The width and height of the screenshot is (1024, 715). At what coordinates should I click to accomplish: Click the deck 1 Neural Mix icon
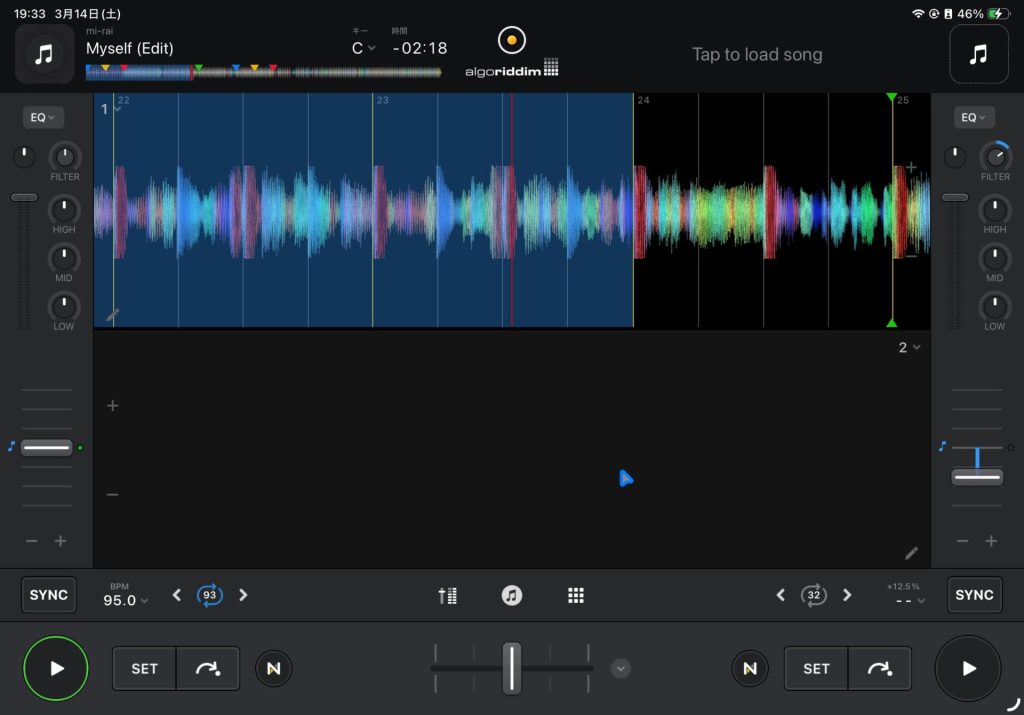[273, 668]
